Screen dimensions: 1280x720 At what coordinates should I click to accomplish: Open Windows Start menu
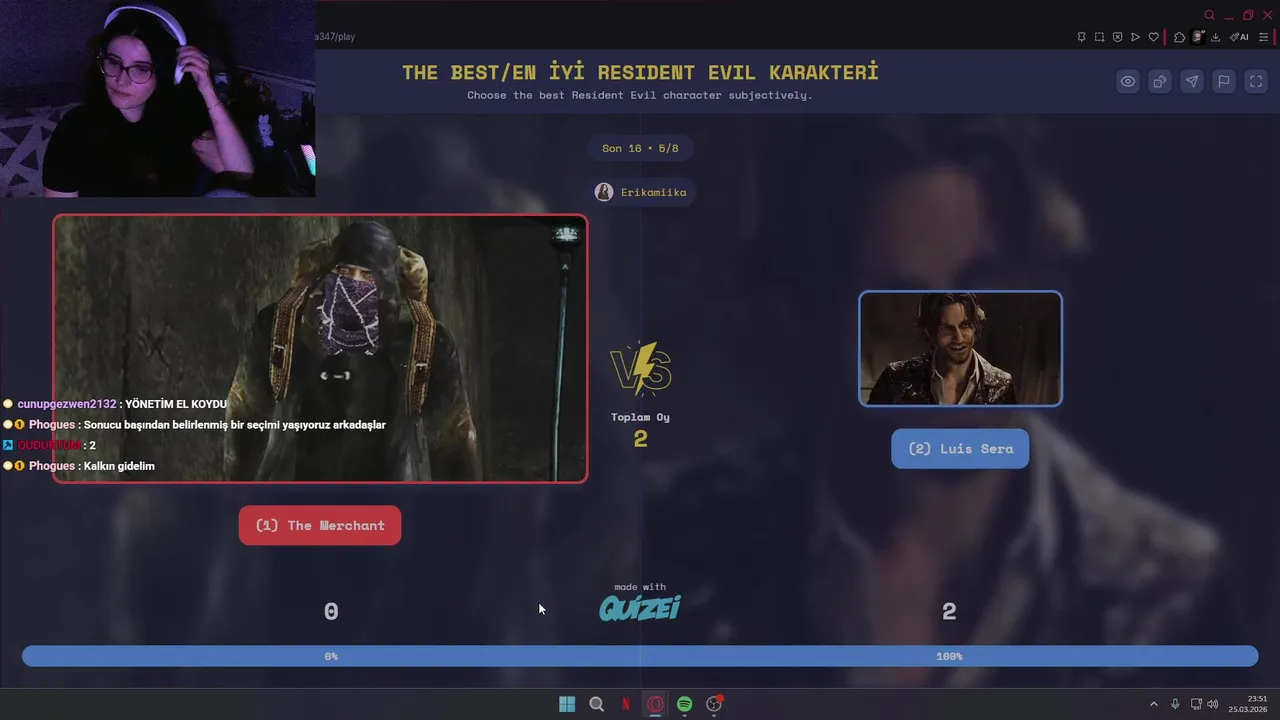pos(567,704)
